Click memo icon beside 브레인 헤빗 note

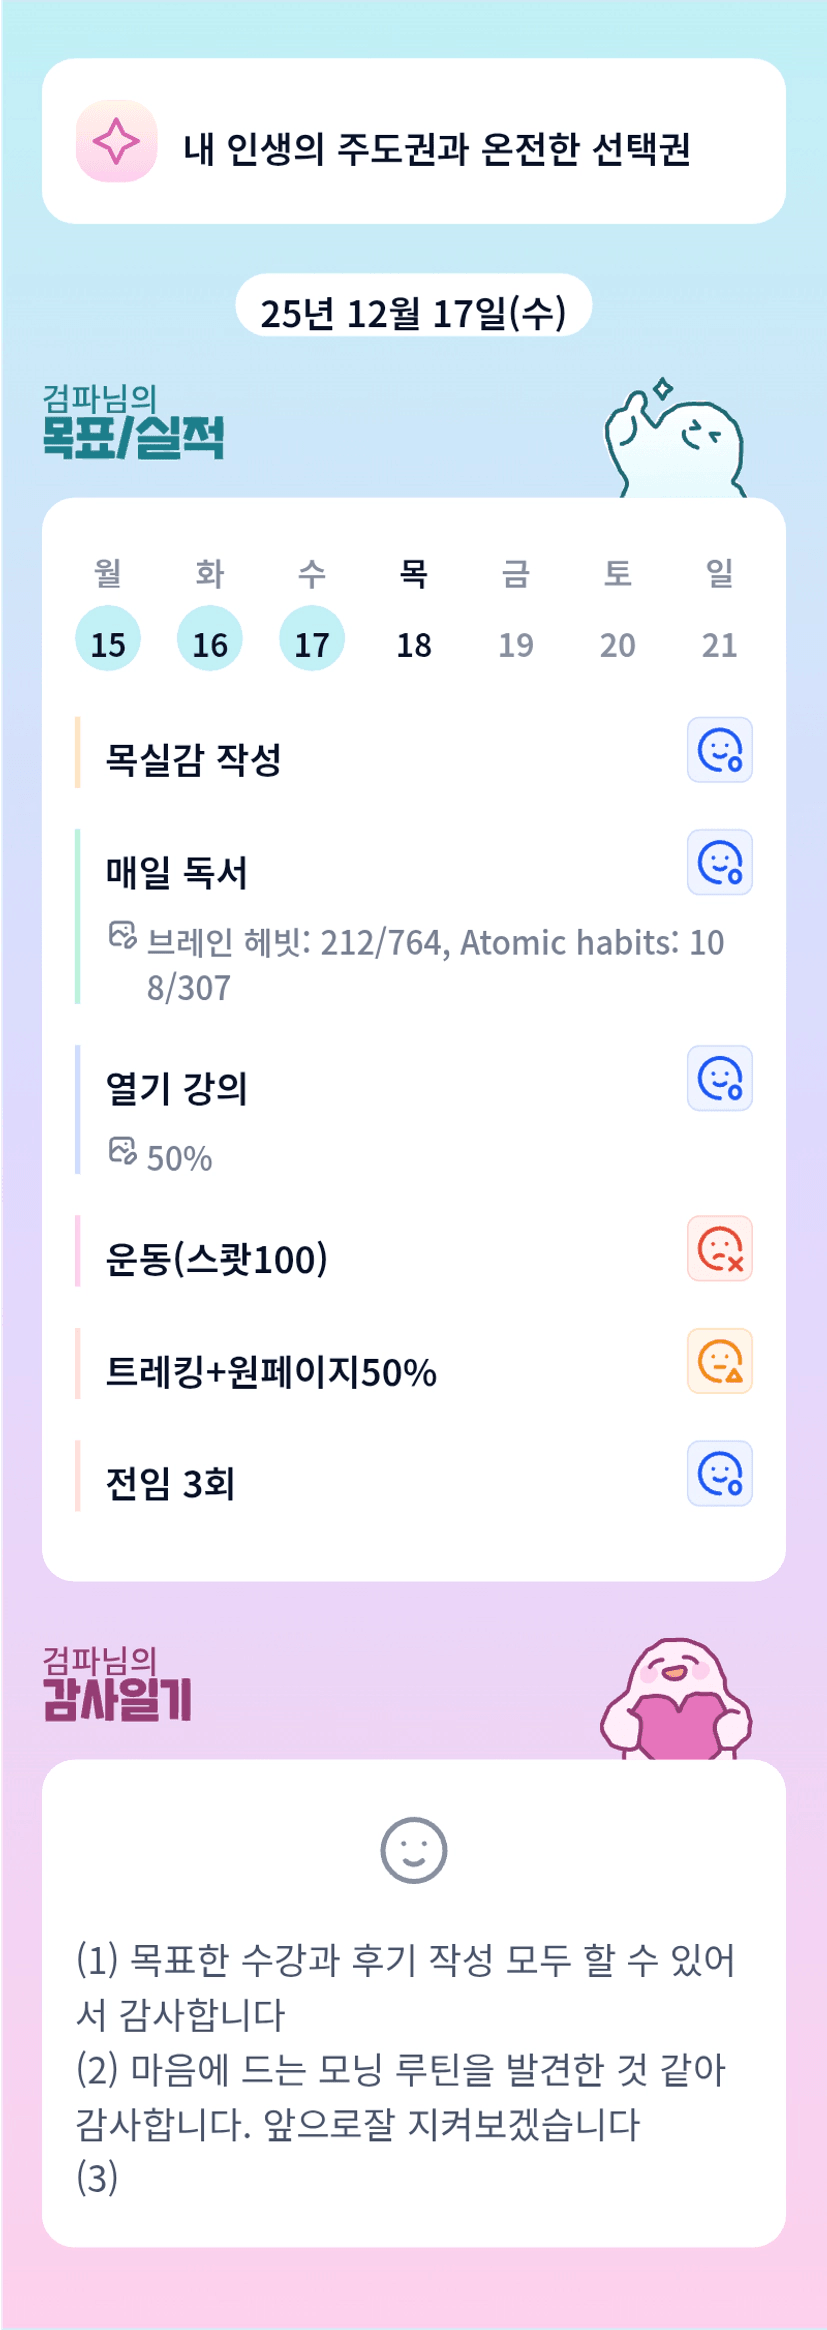click(122, 936)
